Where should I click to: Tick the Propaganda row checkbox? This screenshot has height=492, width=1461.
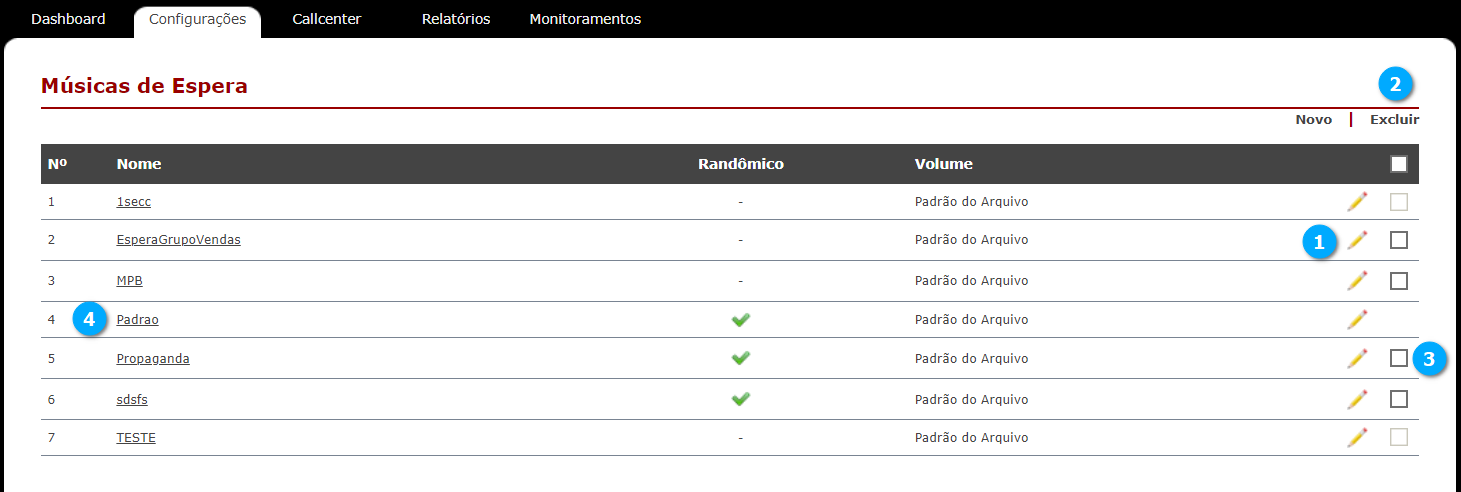point(1399,358)
